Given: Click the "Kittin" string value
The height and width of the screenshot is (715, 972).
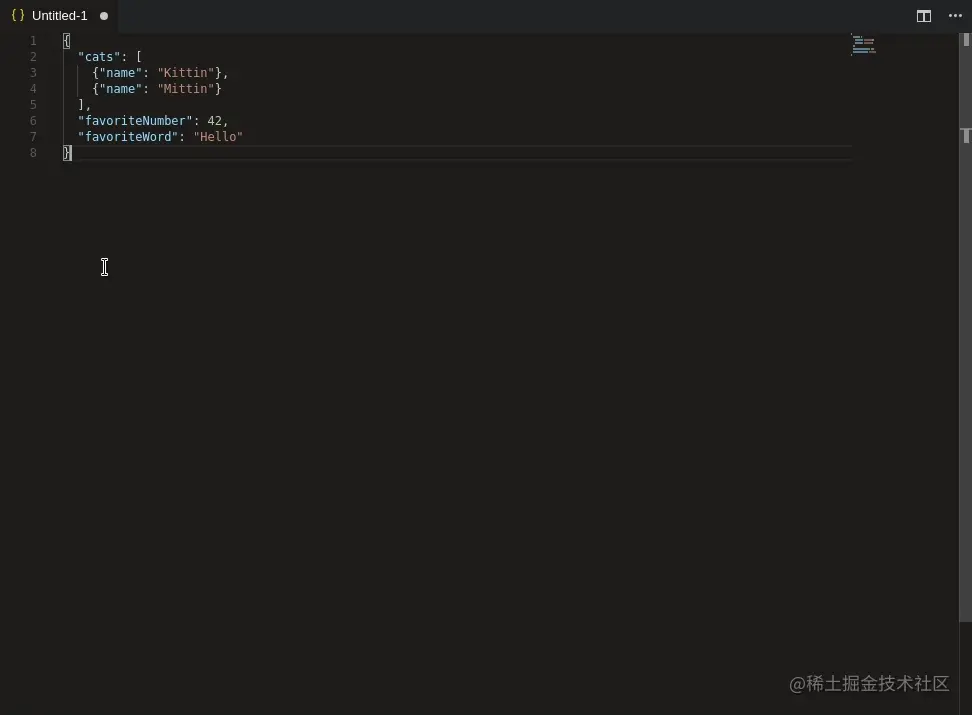Looking at the screenshot, I should click(x=186, y=73).
